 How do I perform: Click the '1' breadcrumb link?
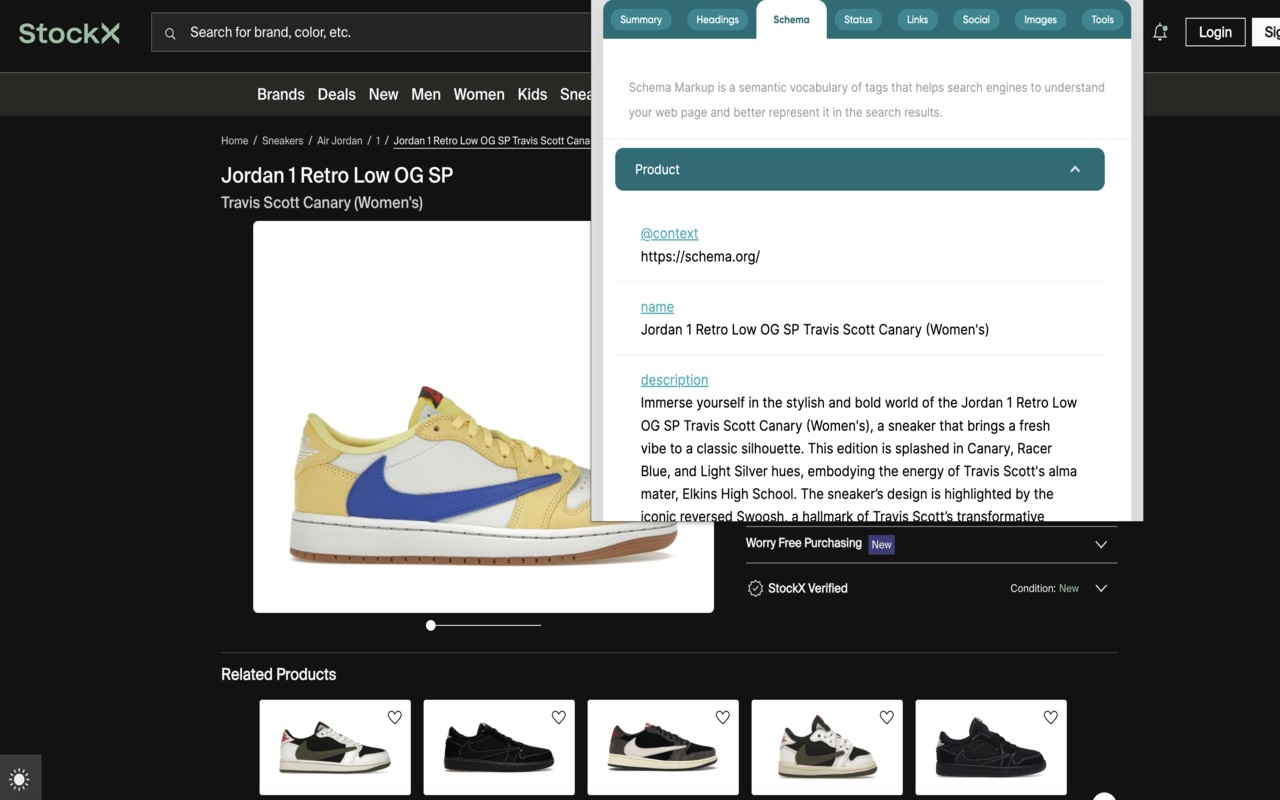click(x=378, y=140)
